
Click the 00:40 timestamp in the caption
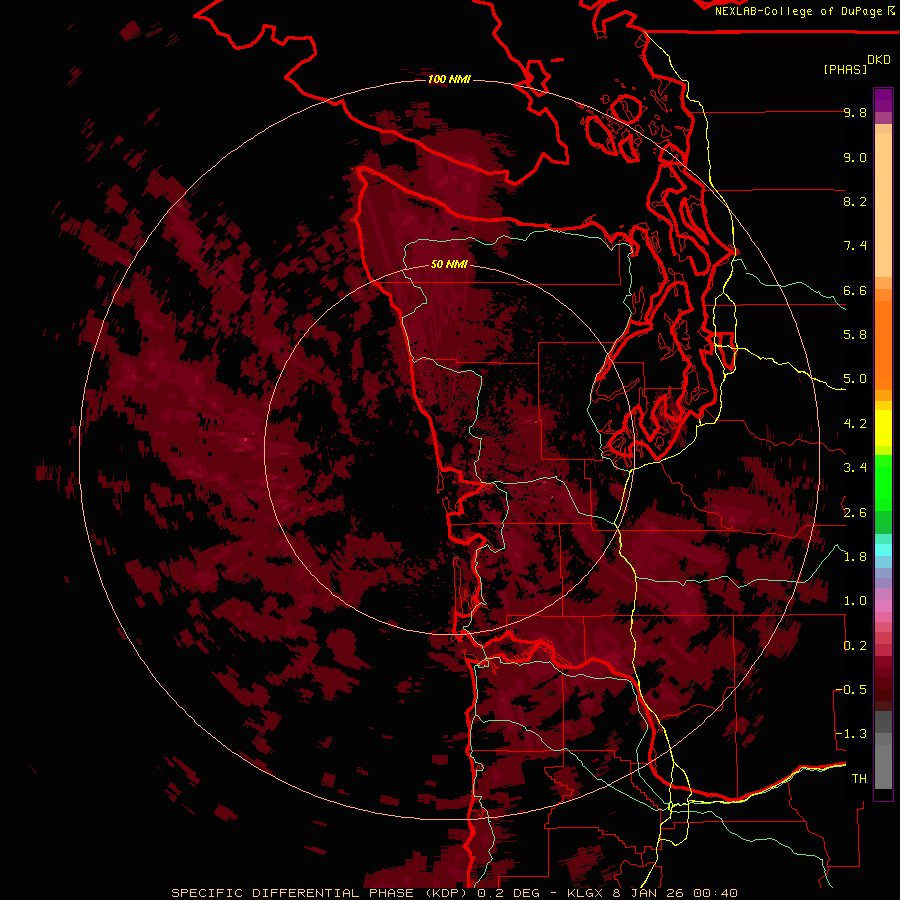(x=715, y=893)
